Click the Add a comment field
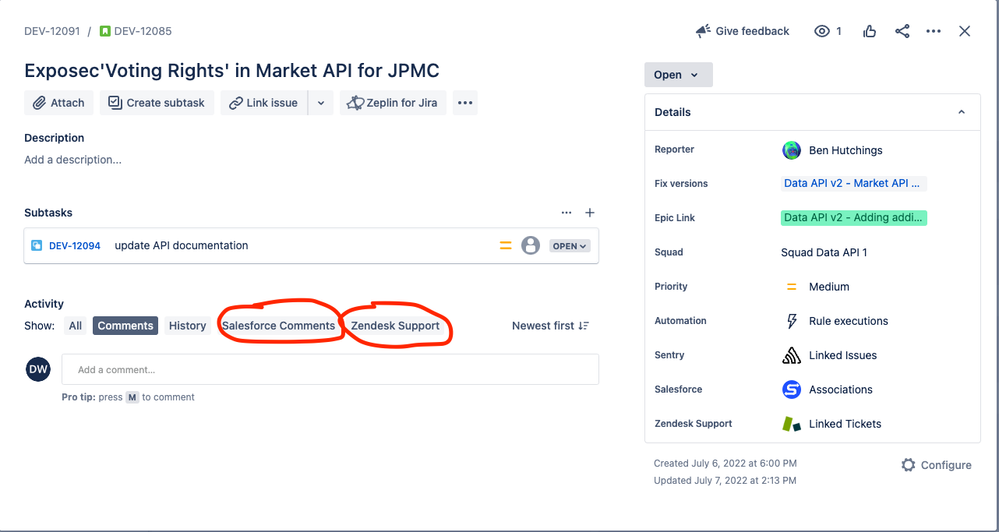This screenshot has width=999, height=532. (x=330, y=370)
